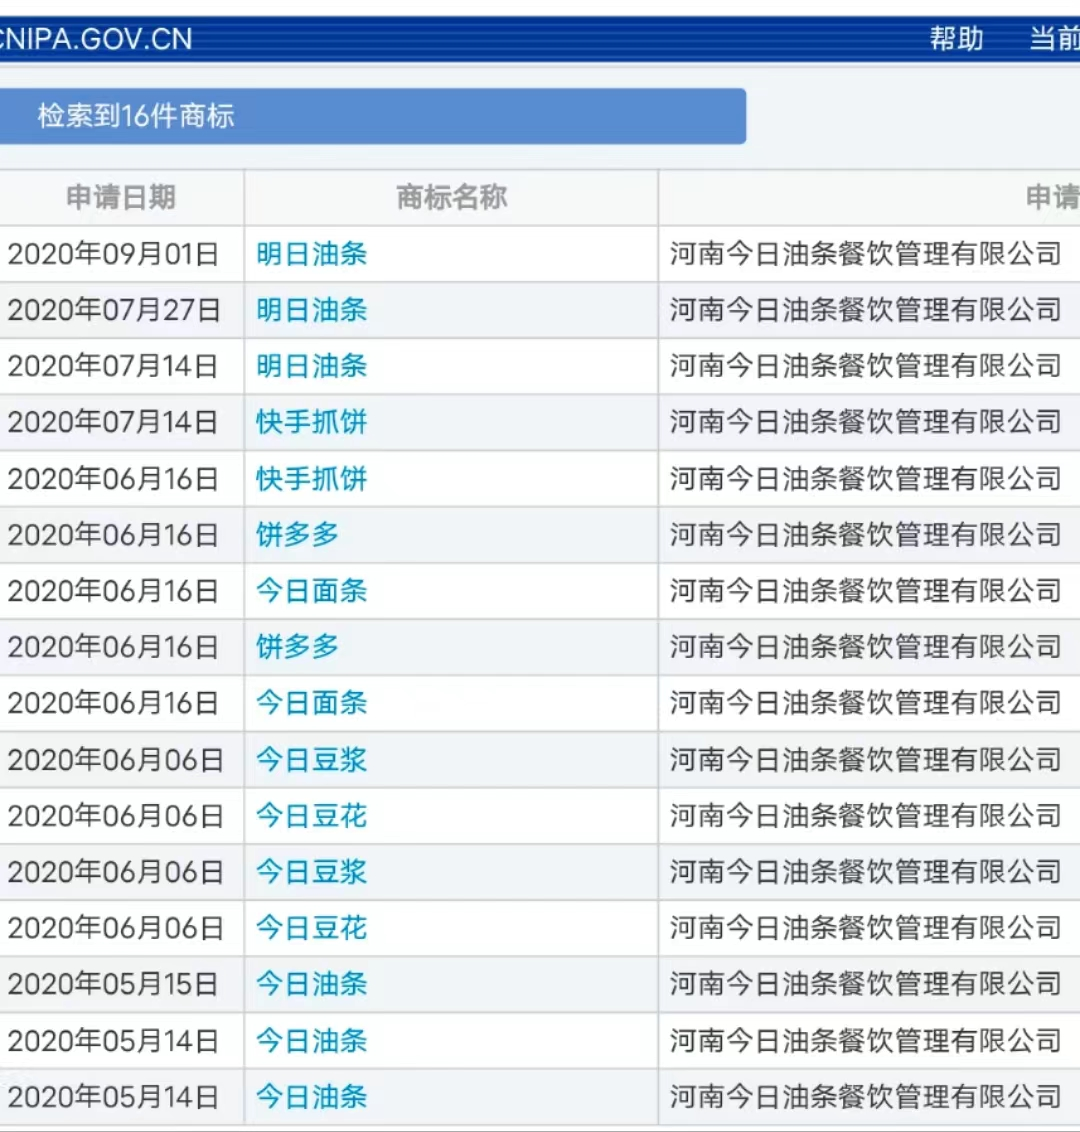Screen dimensions: 1080x1132
Task: Open the second 今日面条 trademark link
Action: [312, 703]
